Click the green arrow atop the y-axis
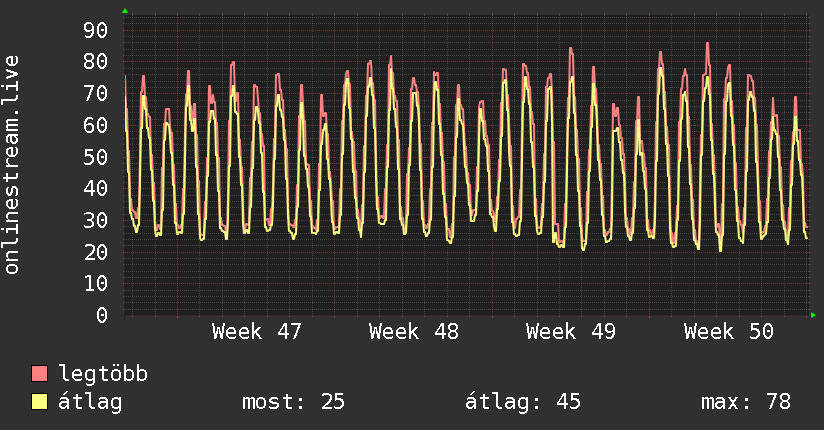The image size is (824, 430). point(125,11)
